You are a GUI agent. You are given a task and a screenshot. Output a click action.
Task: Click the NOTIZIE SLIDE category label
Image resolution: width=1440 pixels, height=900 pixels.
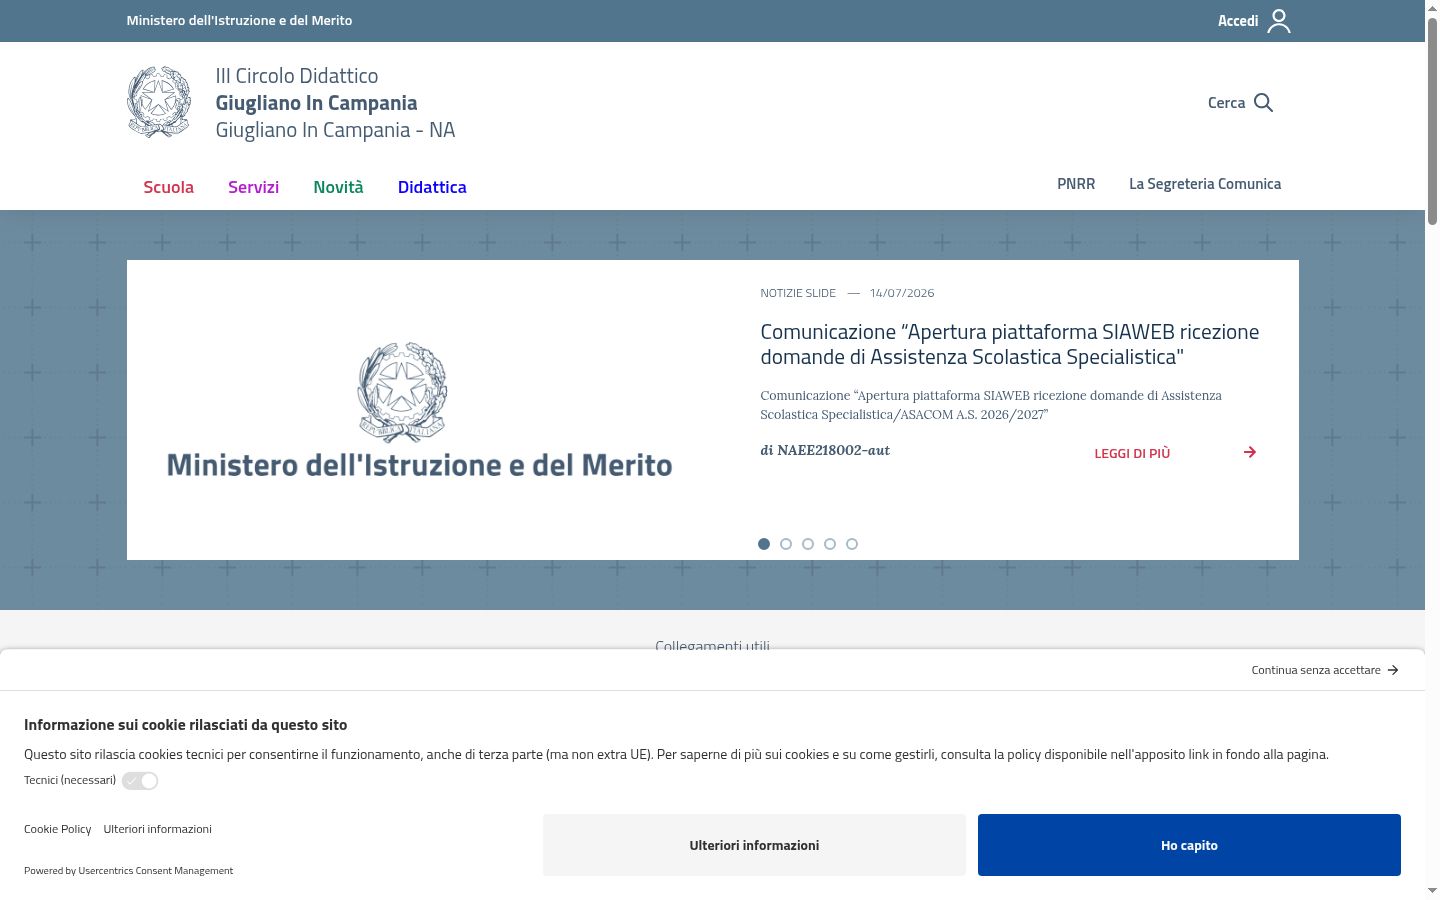798,293
